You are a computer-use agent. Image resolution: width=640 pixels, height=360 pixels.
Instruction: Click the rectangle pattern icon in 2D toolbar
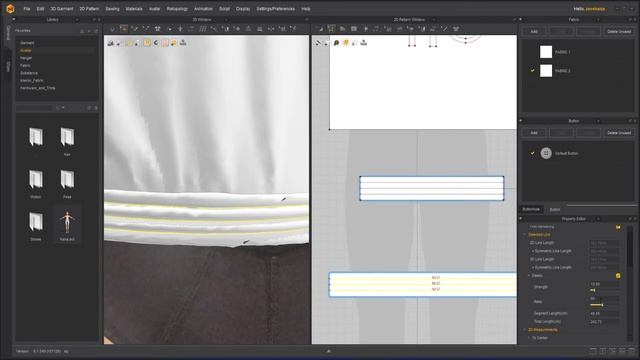click(354, 29)
